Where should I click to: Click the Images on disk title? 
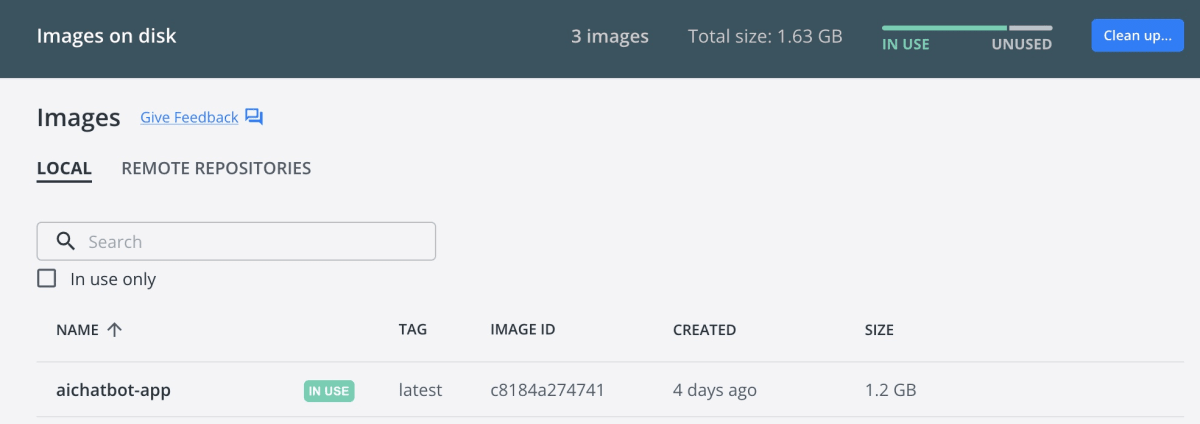coord(106,36)
